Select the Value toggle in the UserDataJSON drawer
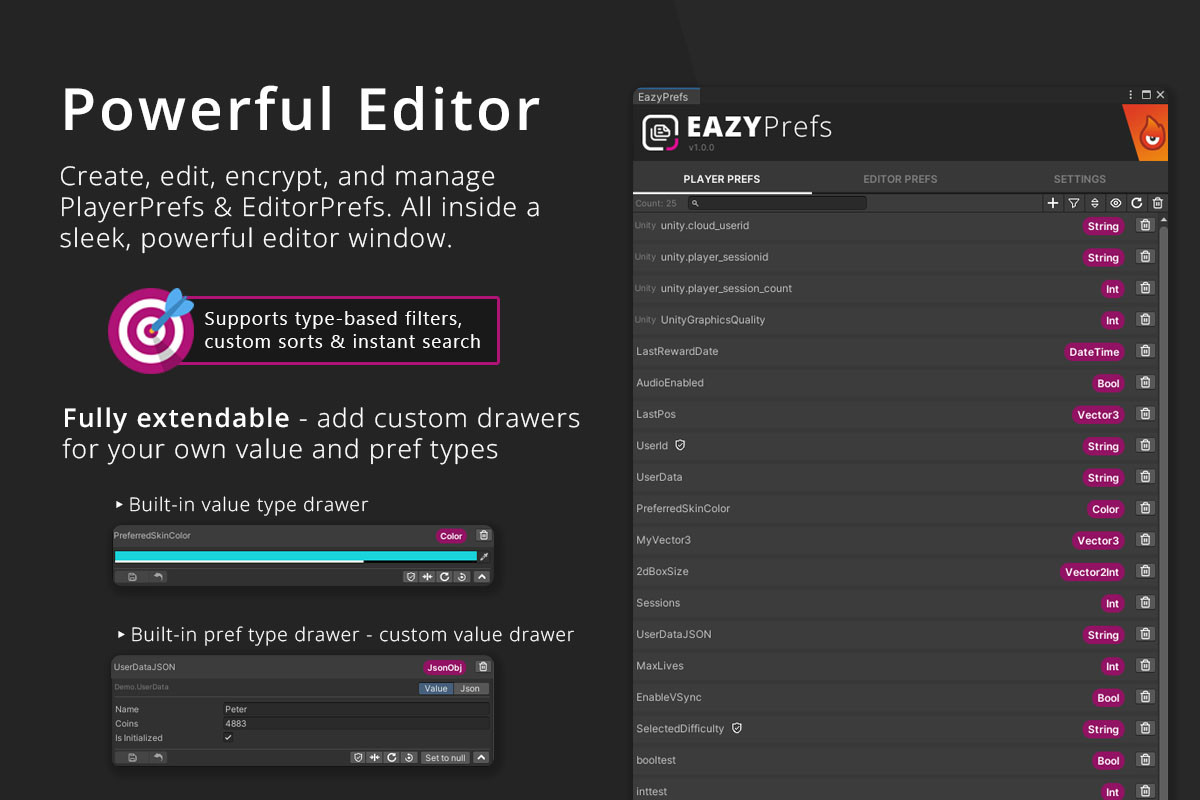Screen dimensions: 1200x800 click(x=435, y=688)
